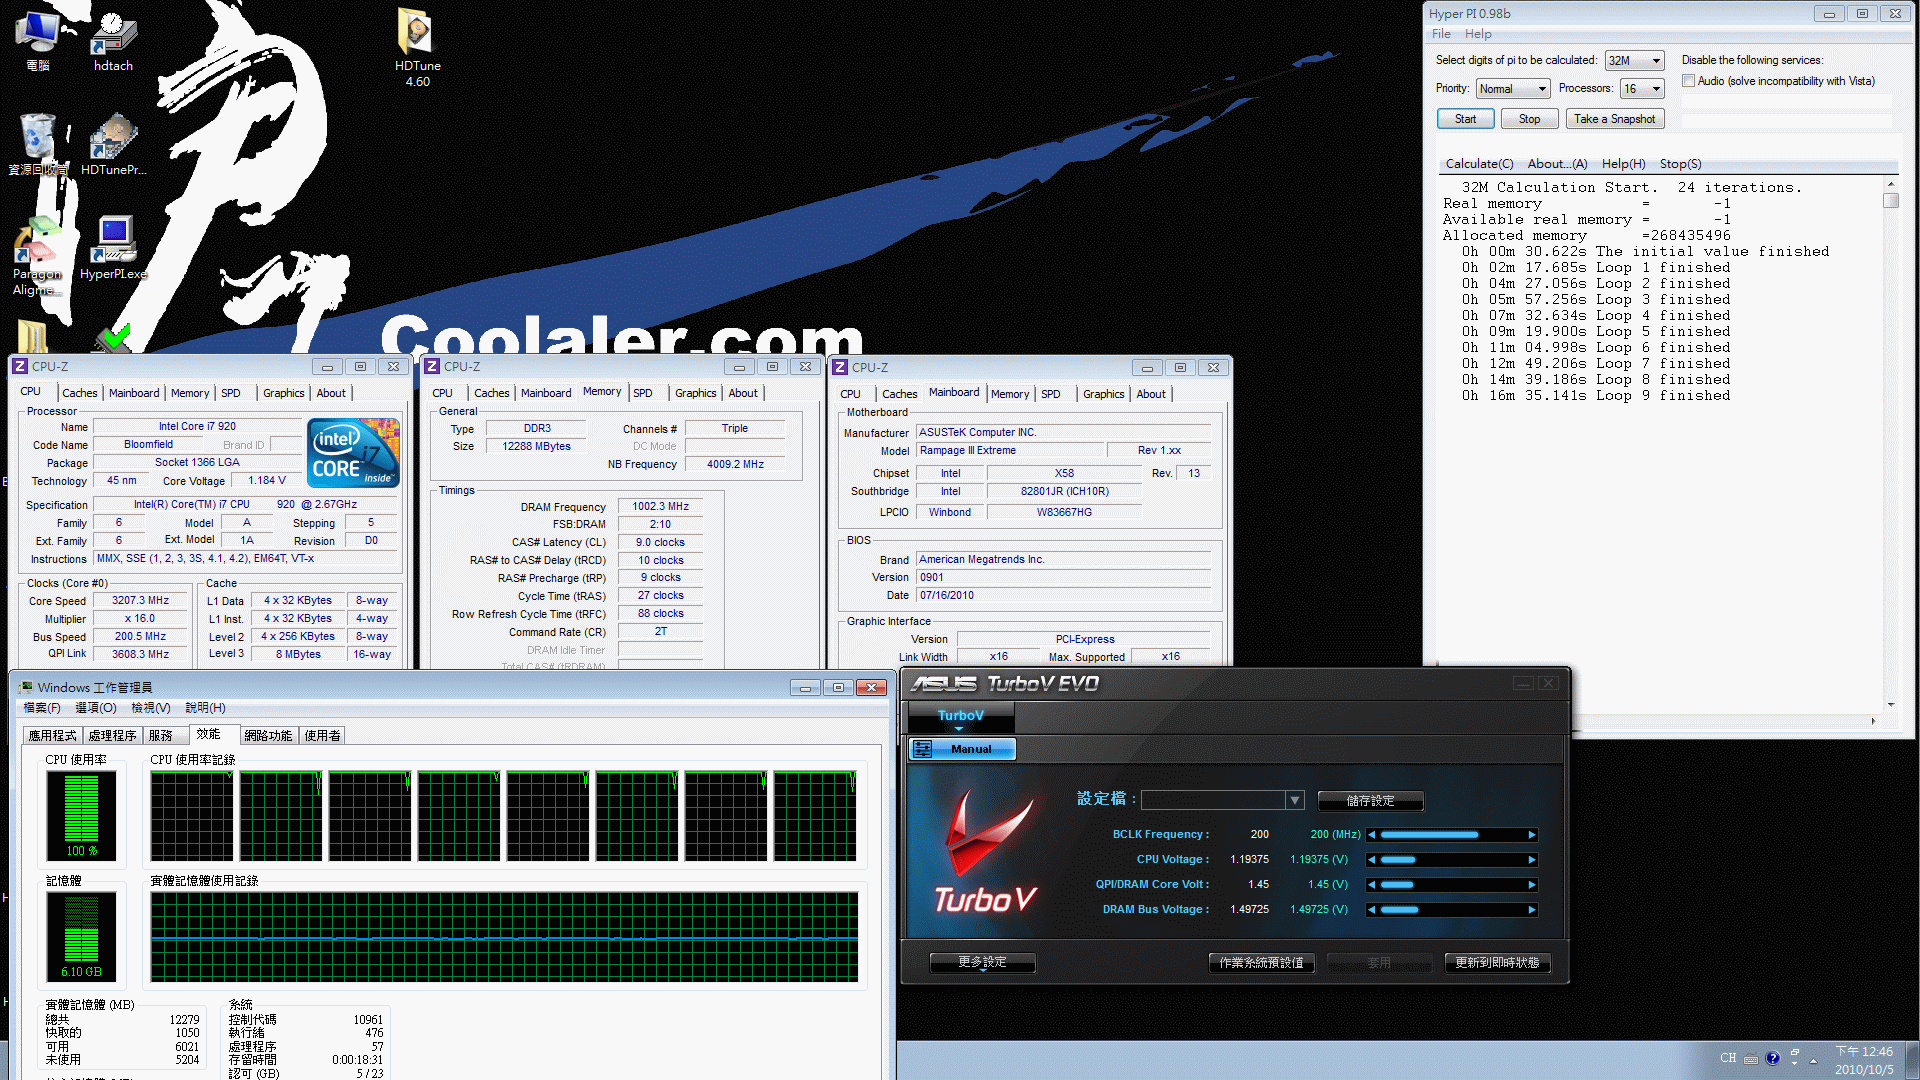Open the Priority dropdown set to Normal

[x=1513, y=89]
